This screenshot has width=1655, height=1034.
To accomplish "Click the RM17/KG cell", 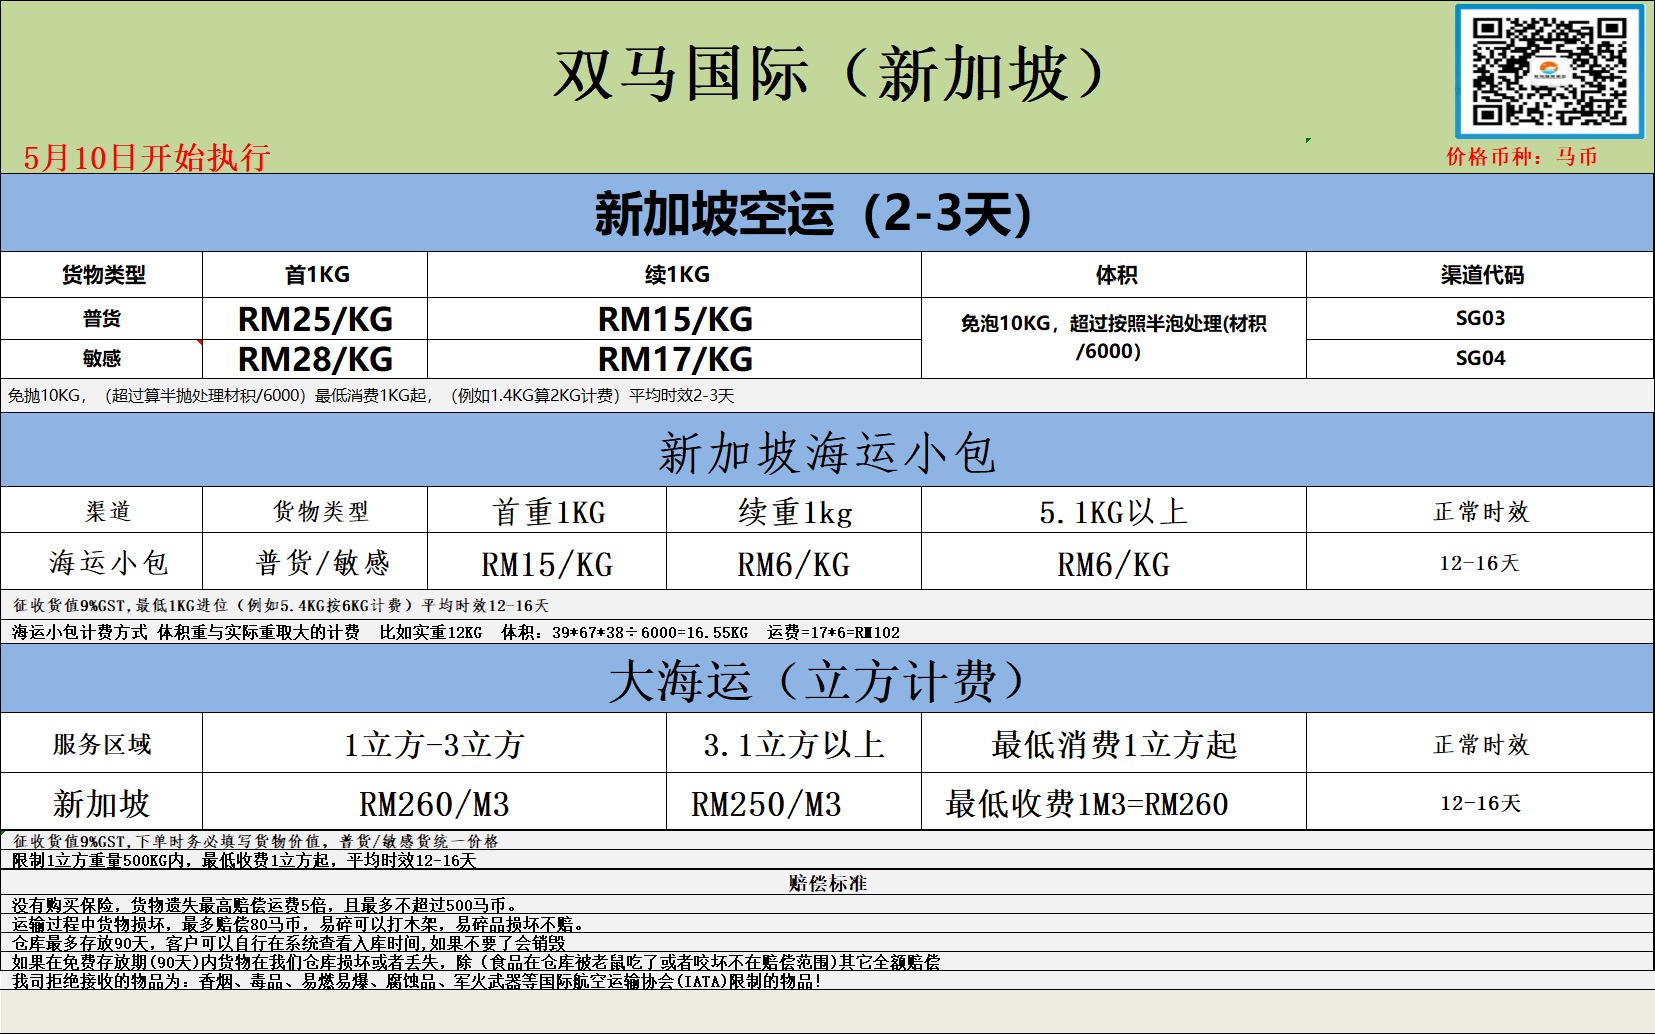I will (x=675, y=359).
